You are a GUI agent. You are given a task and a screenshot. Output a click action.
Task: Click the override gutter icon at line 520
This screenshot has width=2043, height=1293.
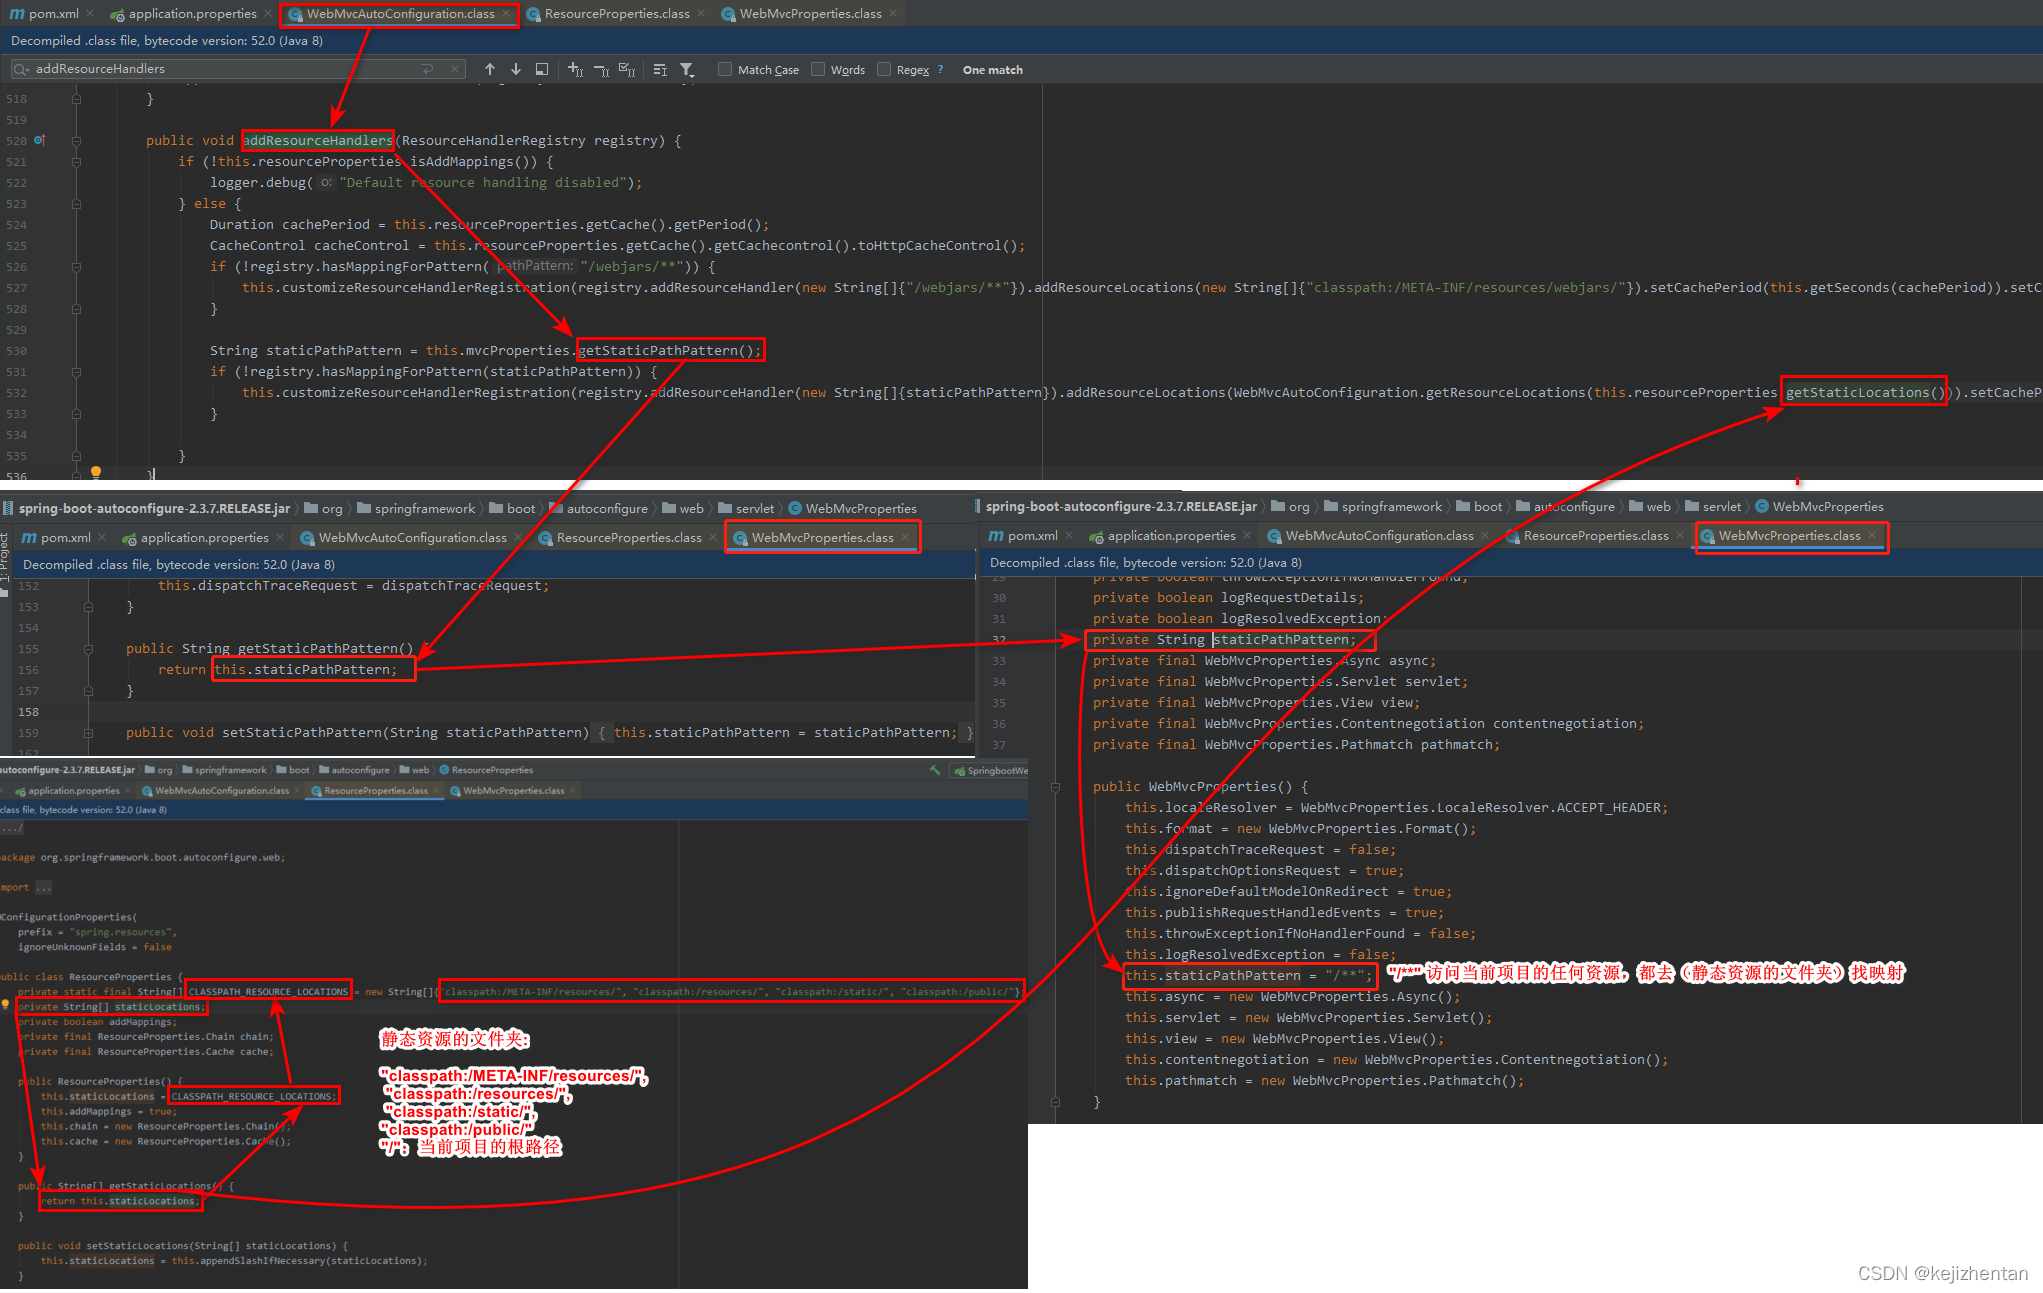point(39,140)
